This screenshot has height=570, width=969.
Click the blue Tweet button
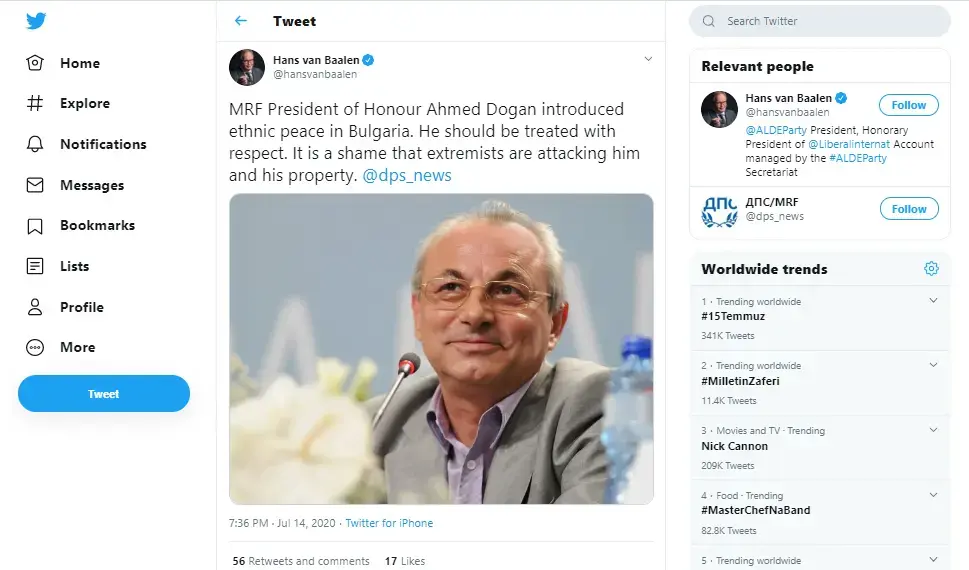(104, 394)
